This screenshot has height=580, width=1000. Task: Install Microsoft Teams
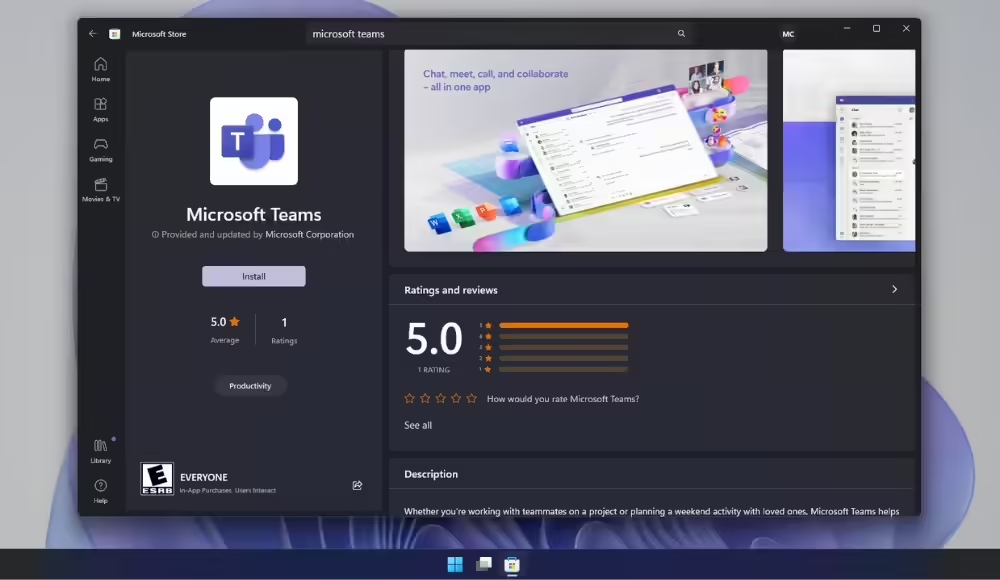tap(253, 276)
